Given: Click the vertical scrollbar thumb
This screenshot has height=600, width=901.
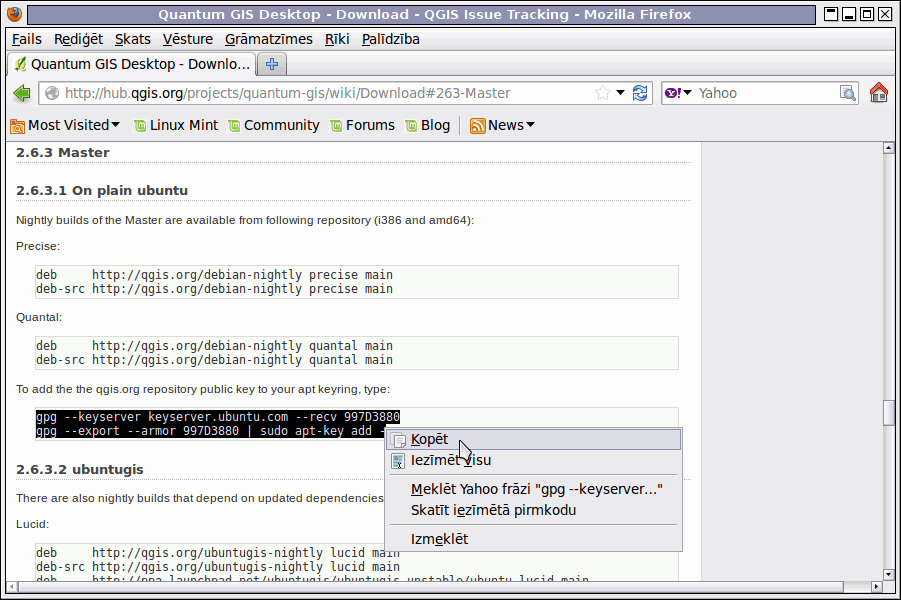Looking at the screenshot, I should [x=888, y=413].
